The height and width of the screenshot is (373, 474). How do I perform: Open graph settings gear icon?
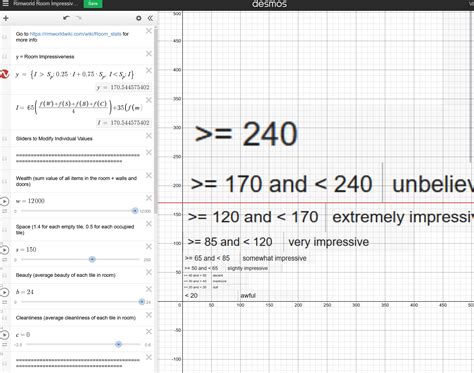(x=139, y=18)
